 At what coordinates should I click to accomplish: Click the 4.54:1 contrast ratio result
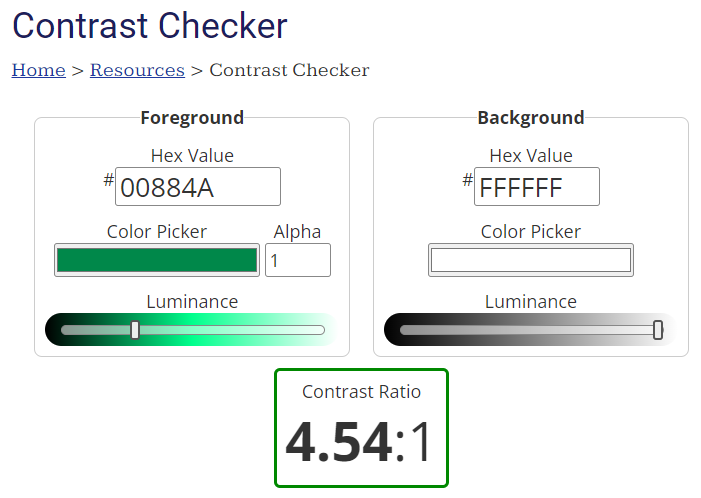point(361,442)
